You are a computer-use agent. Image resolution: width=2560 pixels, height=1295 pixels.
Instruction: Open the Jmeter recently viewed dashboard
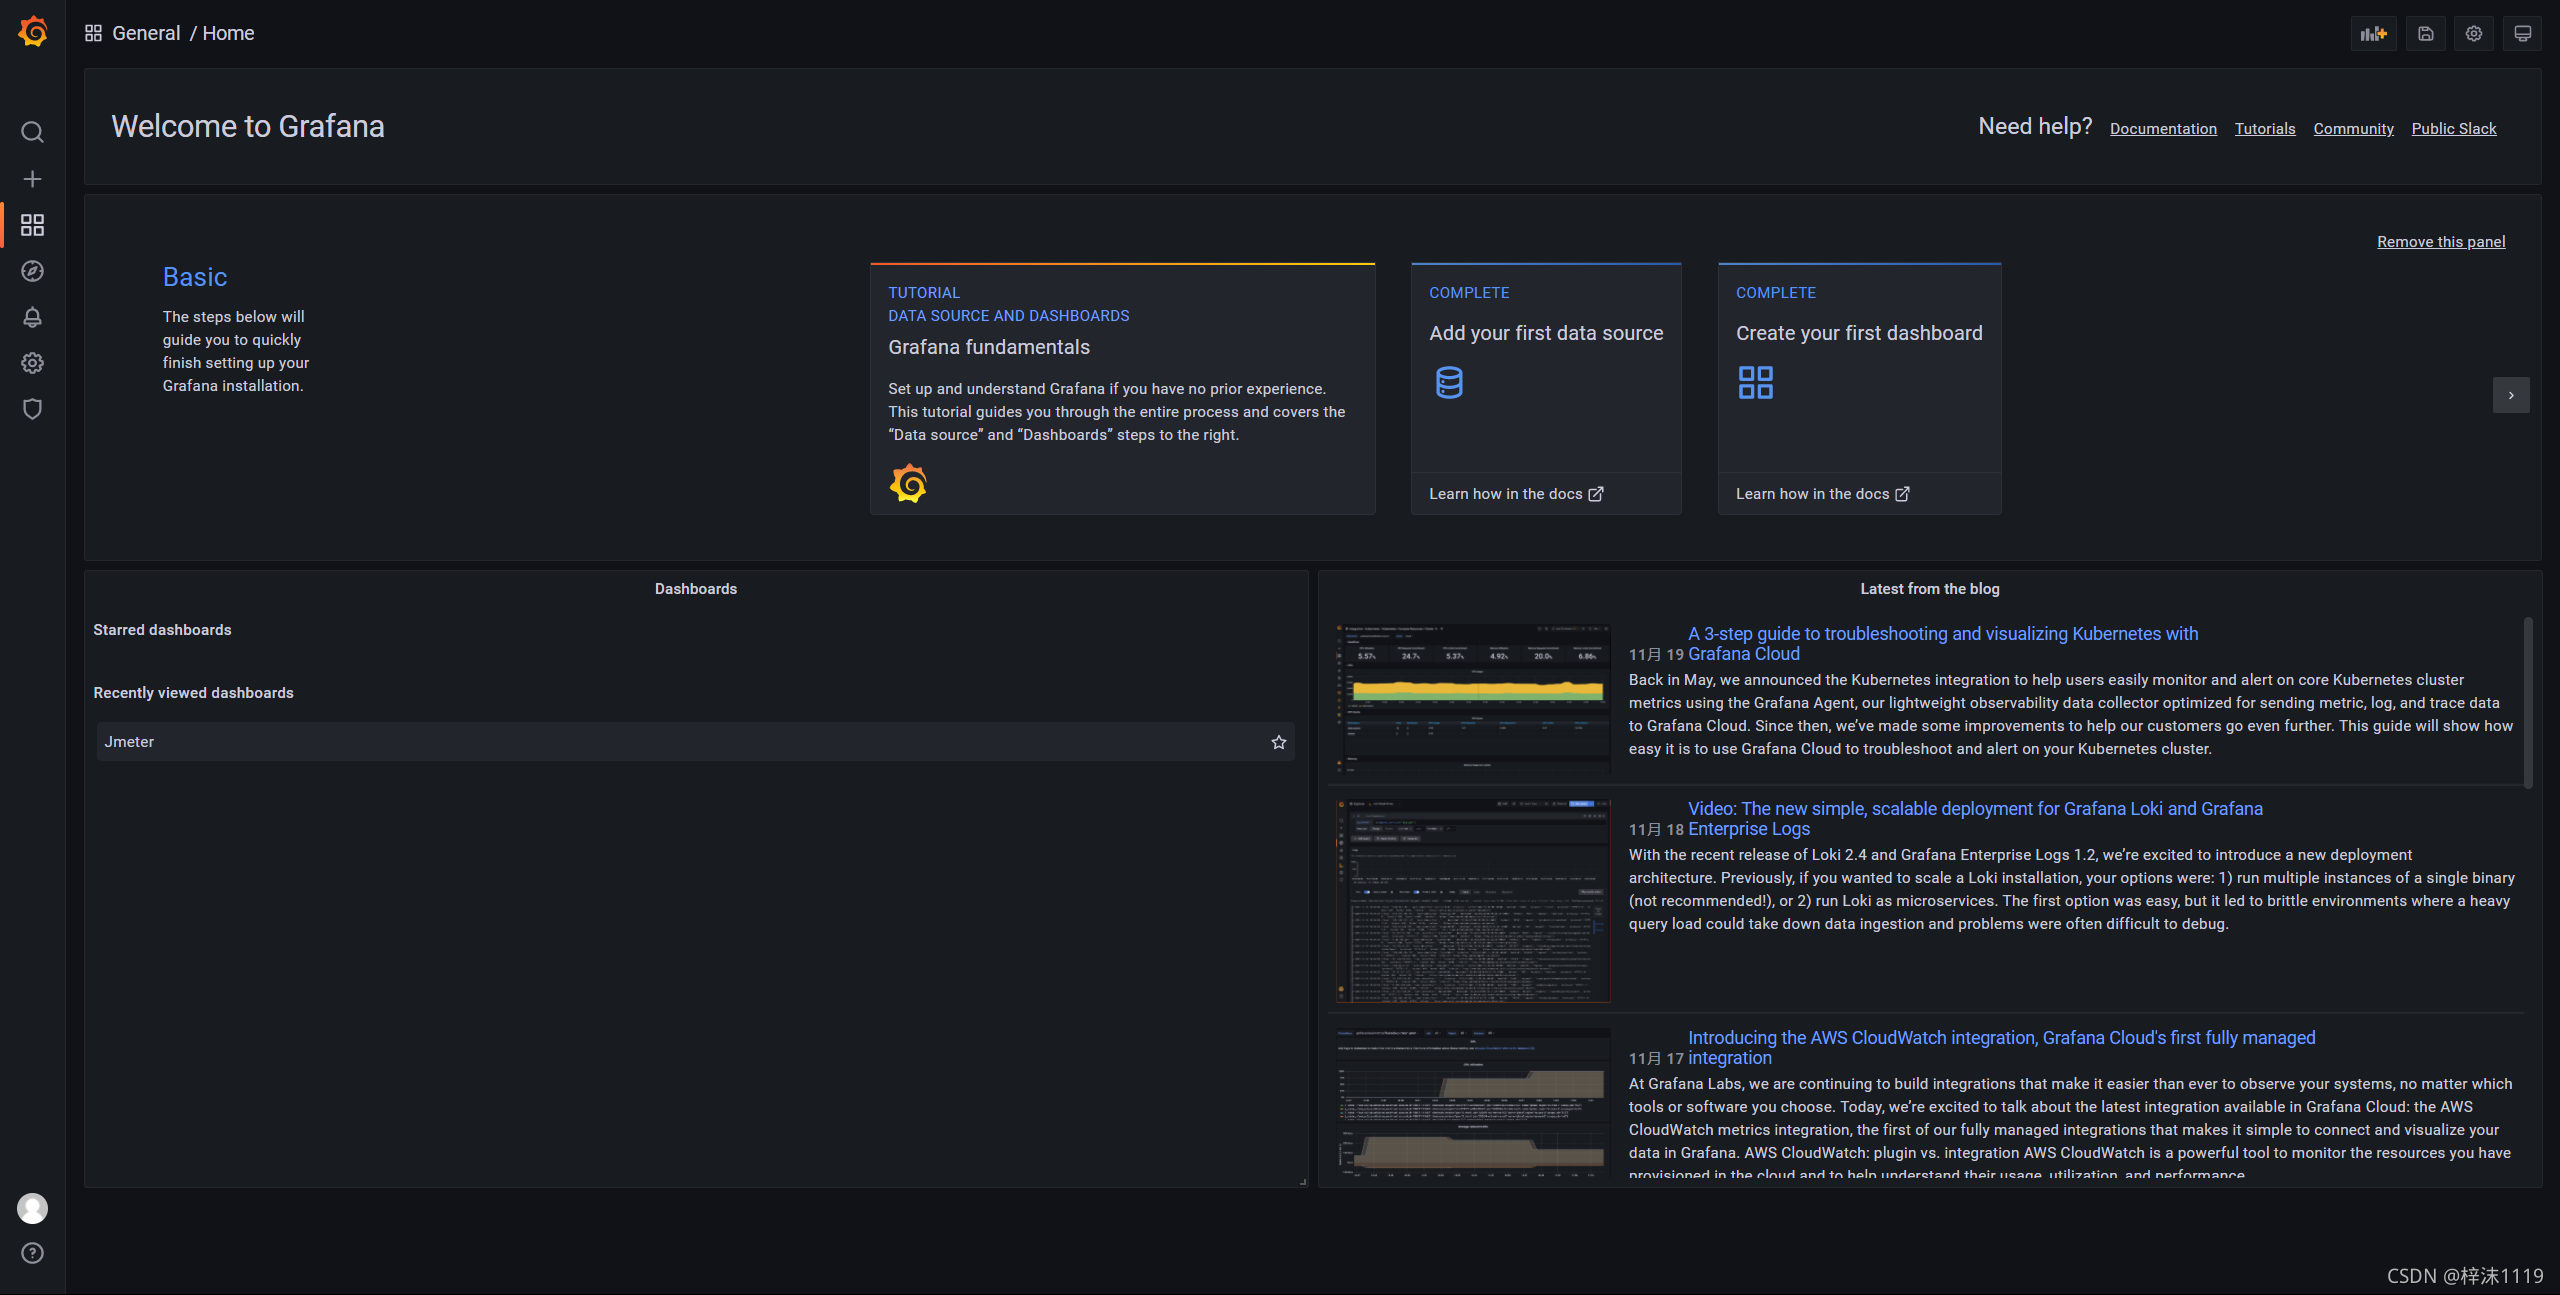point(695,742)
